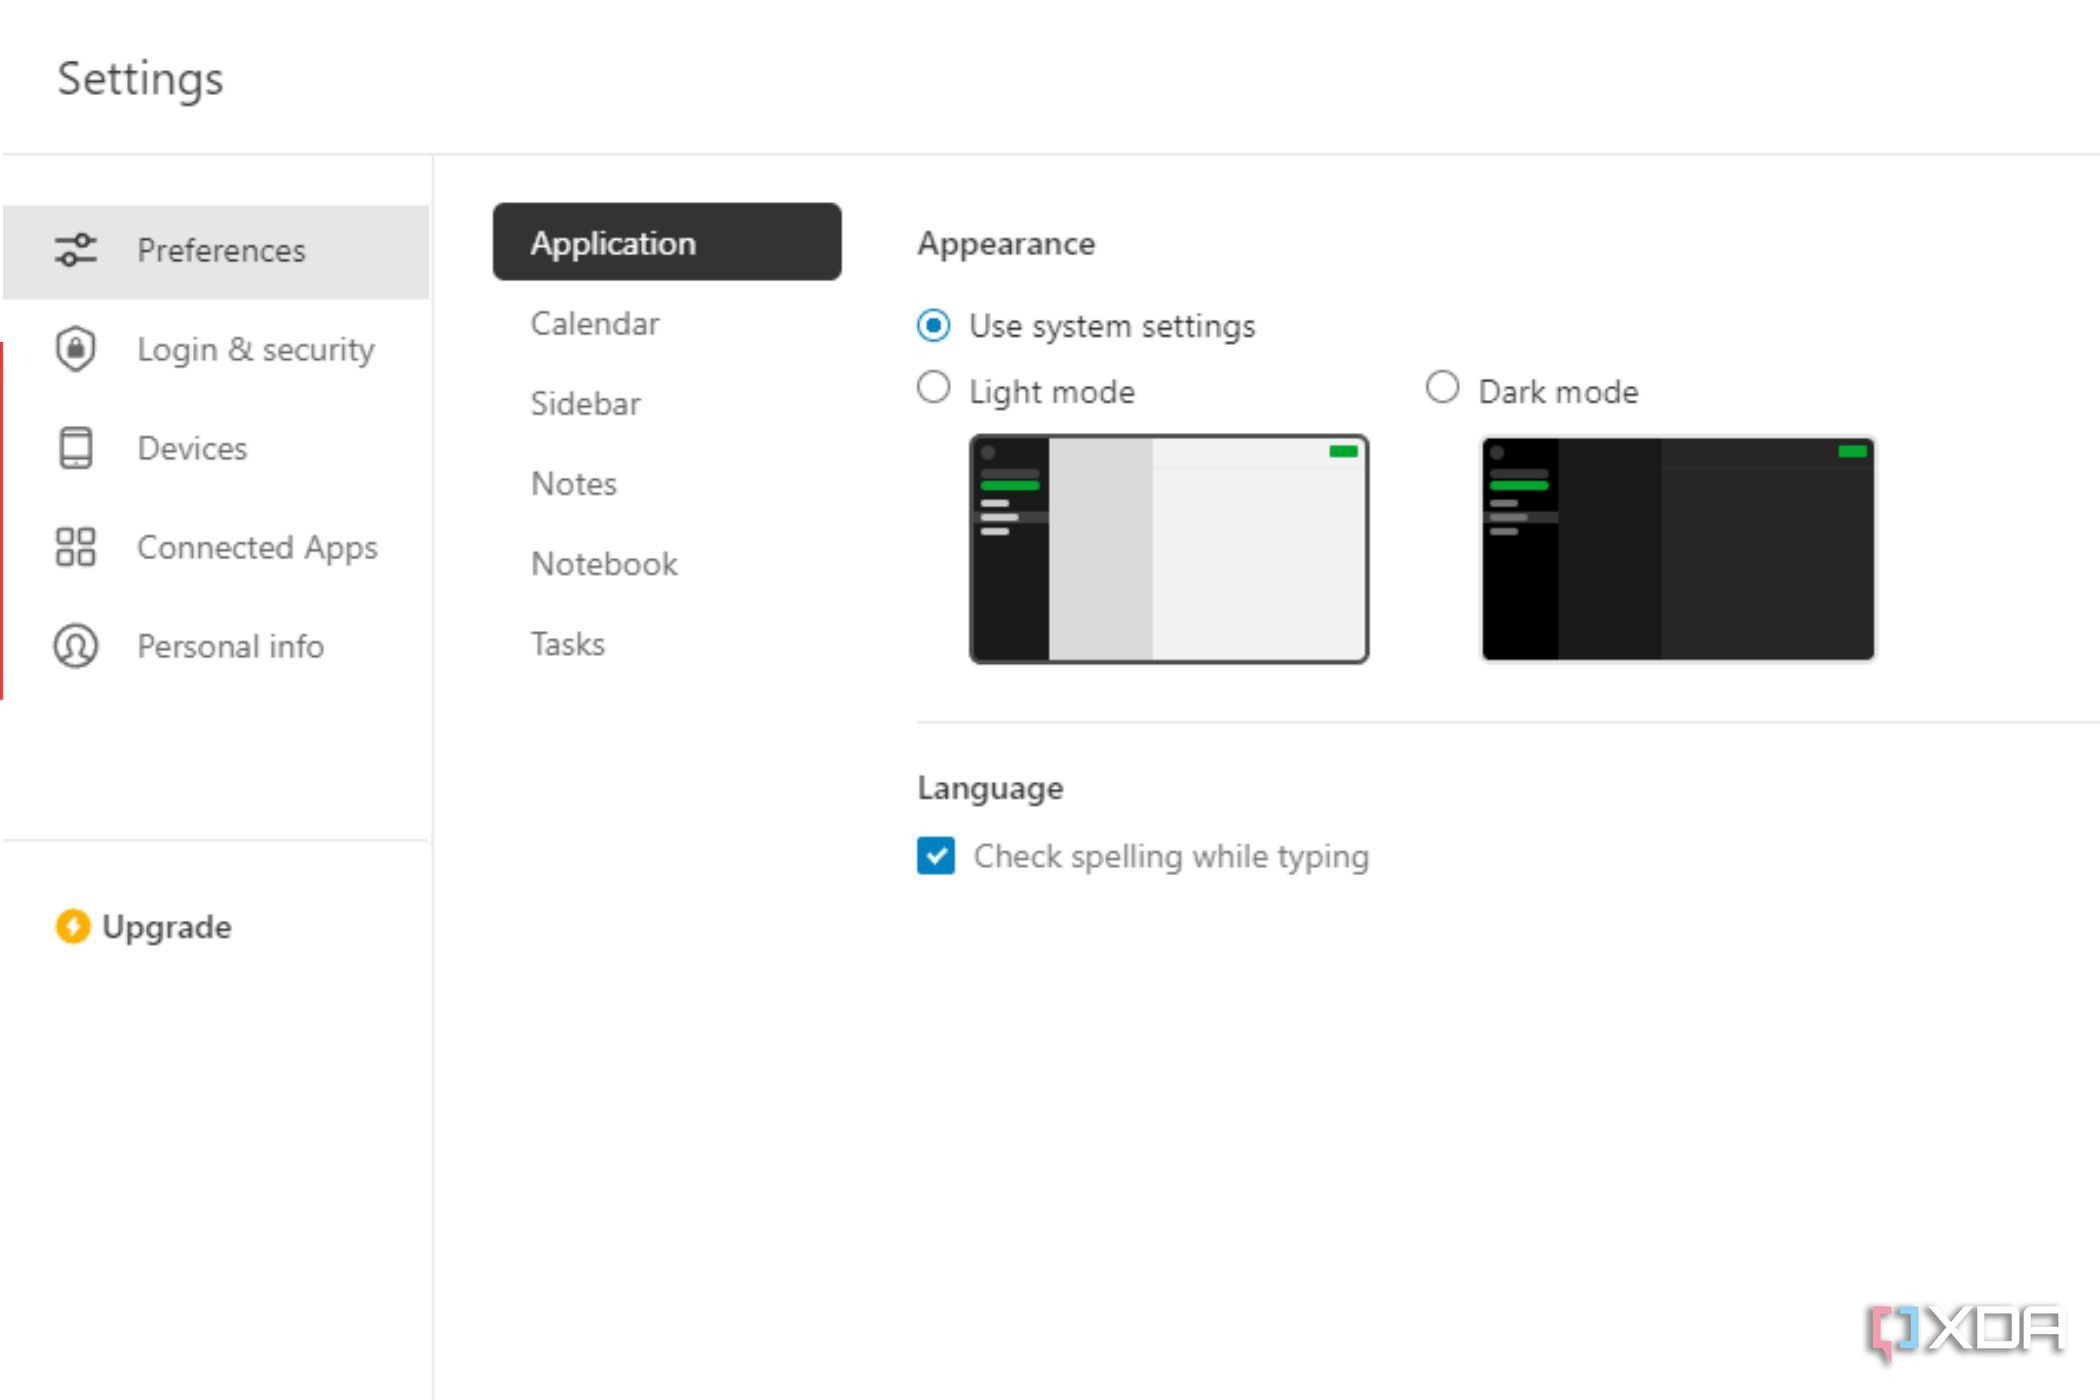2100x1400 pixels.
Task: Switch to the Notebook preferences tab
Action: [x=605, y=564]
